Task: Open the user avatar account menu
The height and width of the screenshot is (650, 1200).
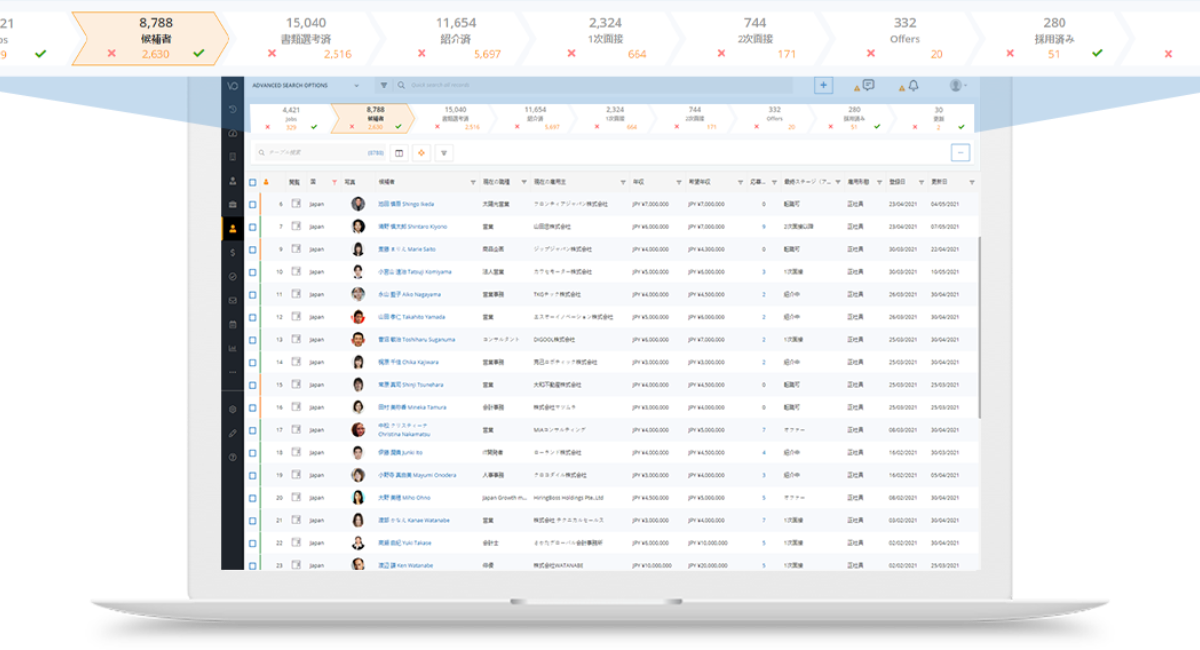Action: tap(957, 86)
